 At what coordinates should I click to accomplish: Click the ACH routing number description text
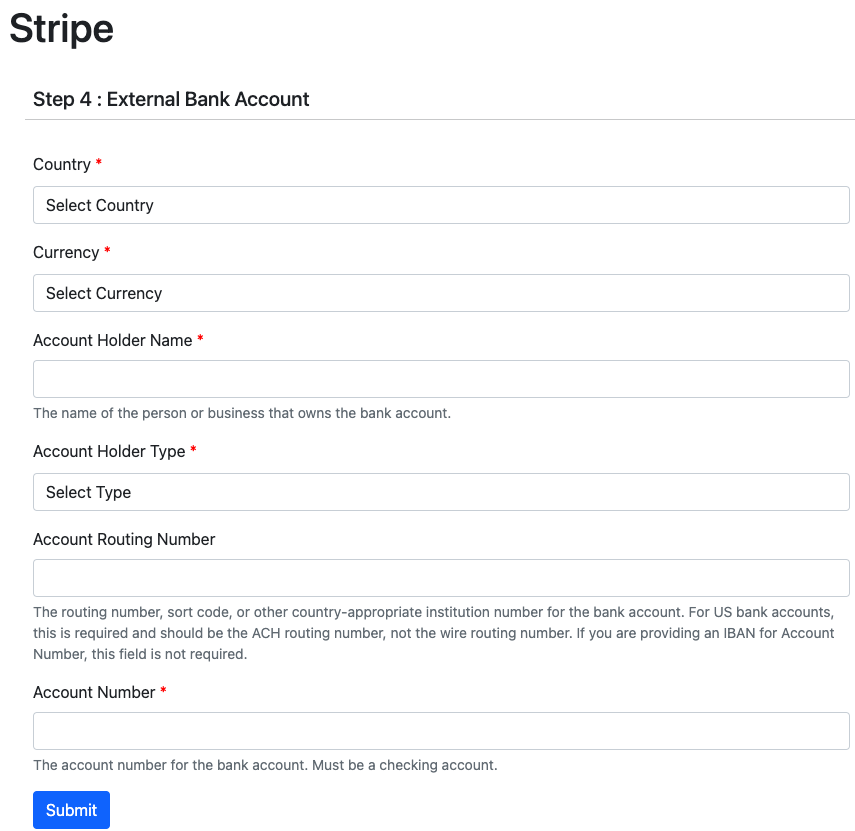point(434,633)
